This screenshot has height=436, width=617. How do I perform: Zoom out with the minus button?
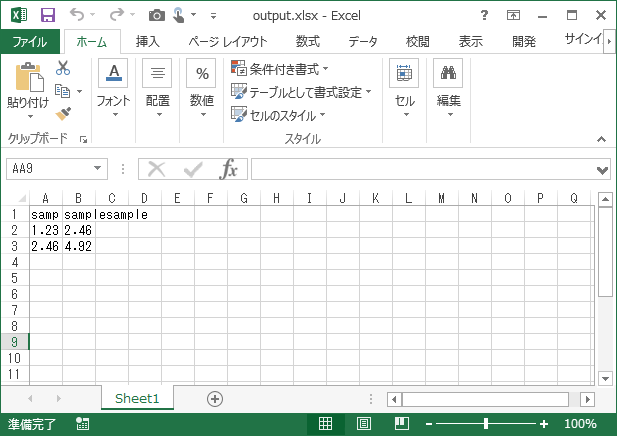click(429, 424)
